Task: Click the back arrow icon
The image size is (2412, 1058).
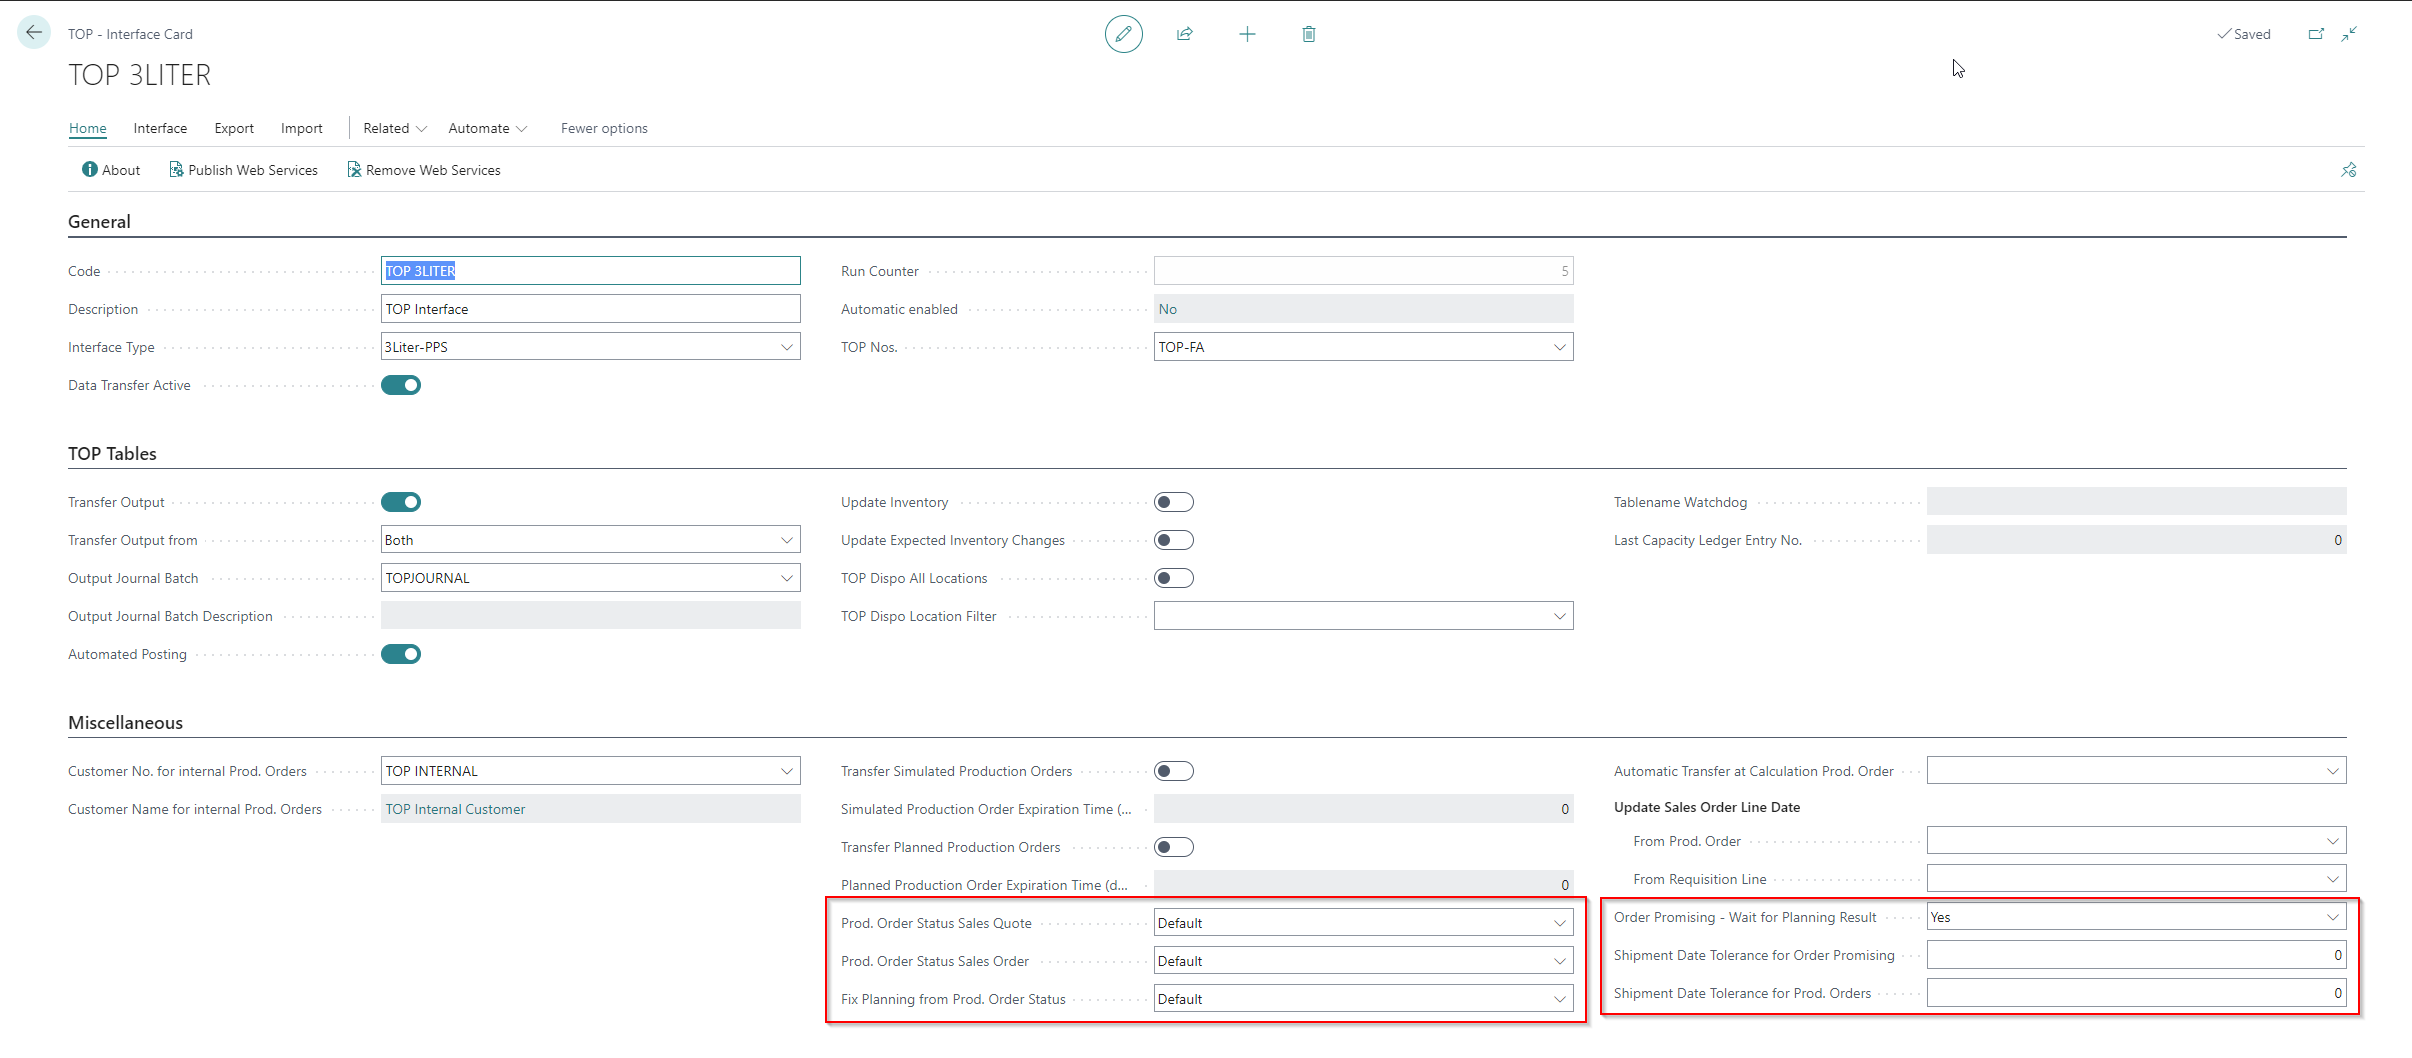Action: (x=34, y=33)
